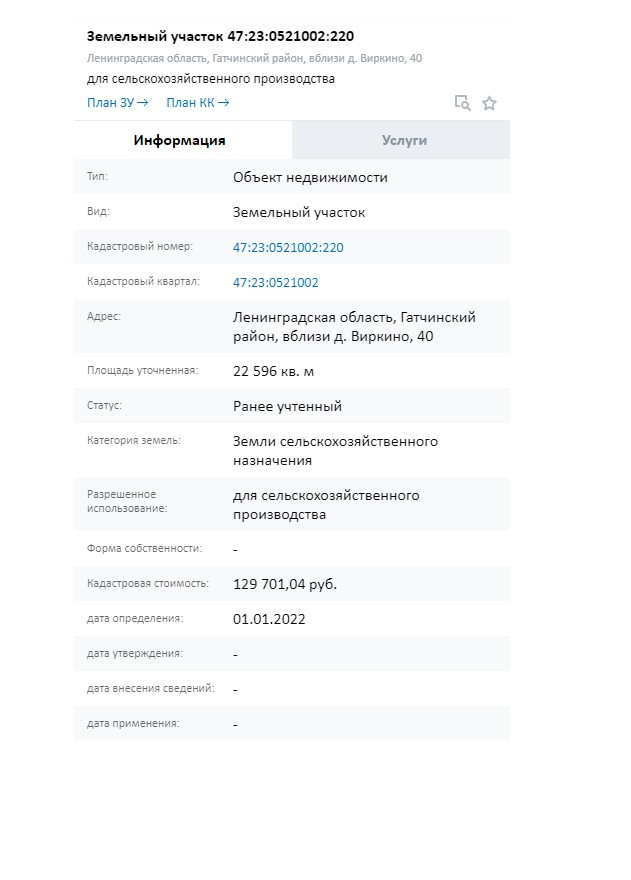Screen dimensions: 631x880
Task: Open the План КК link
Action: tap(197, 102)
